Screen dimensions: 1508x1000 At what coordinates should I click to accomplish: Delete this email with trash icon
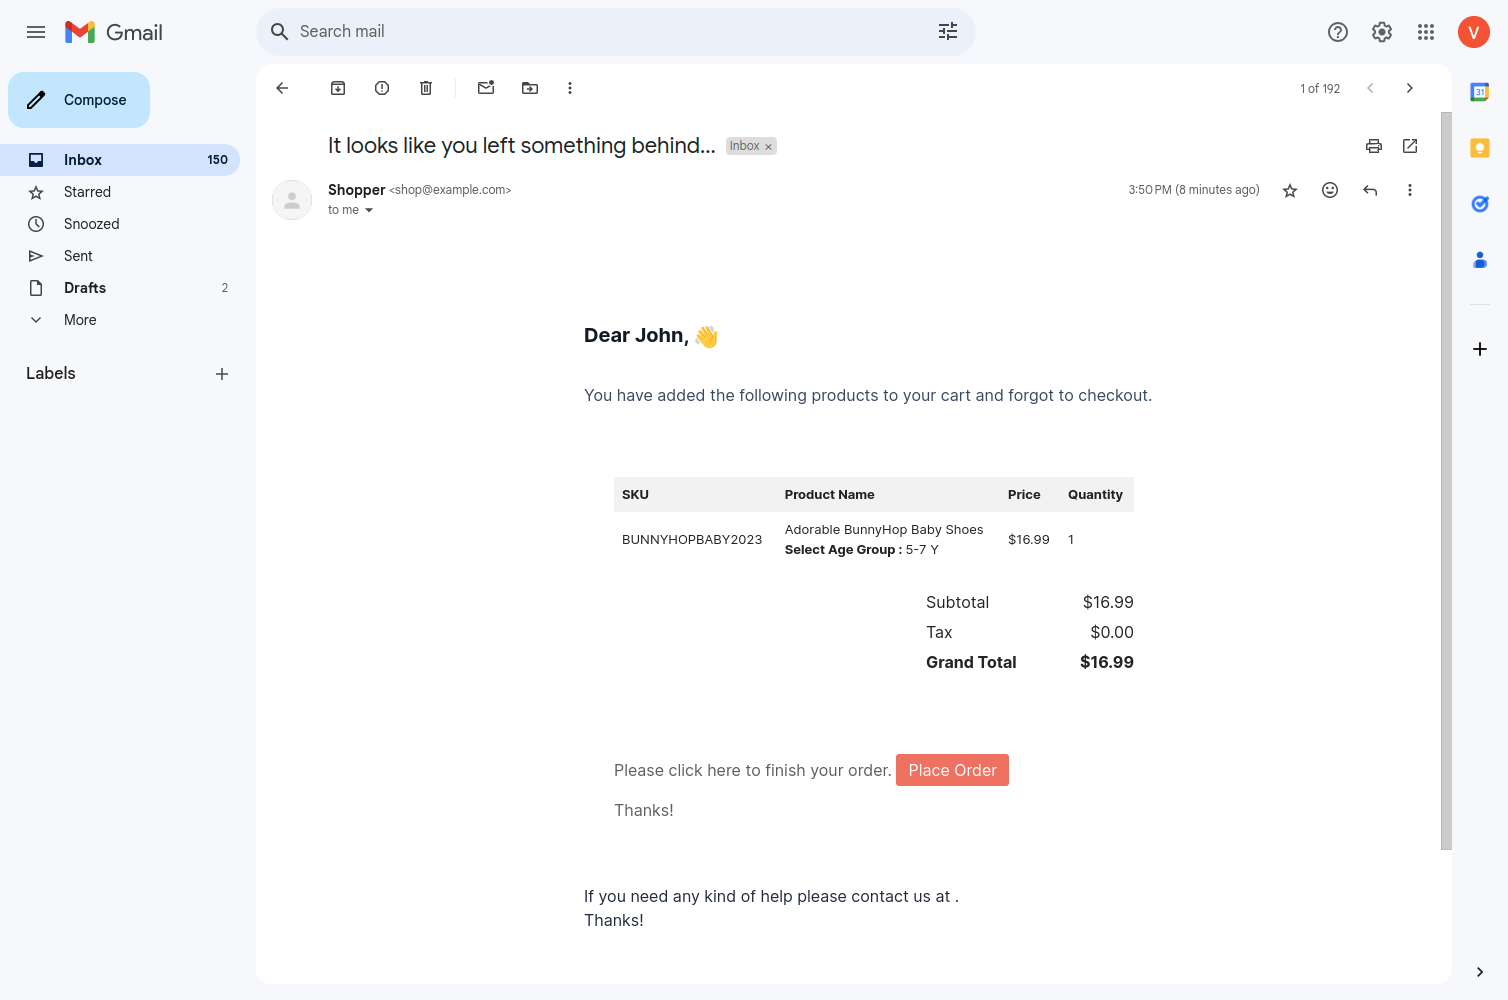tap(426, 88)
